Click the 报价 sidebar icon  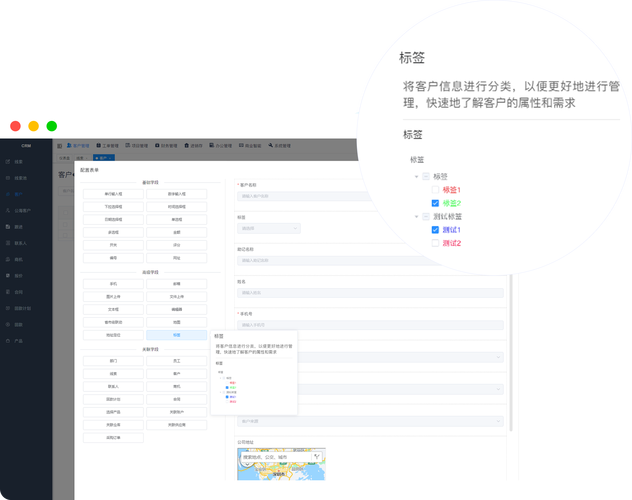tap(8, 276)
